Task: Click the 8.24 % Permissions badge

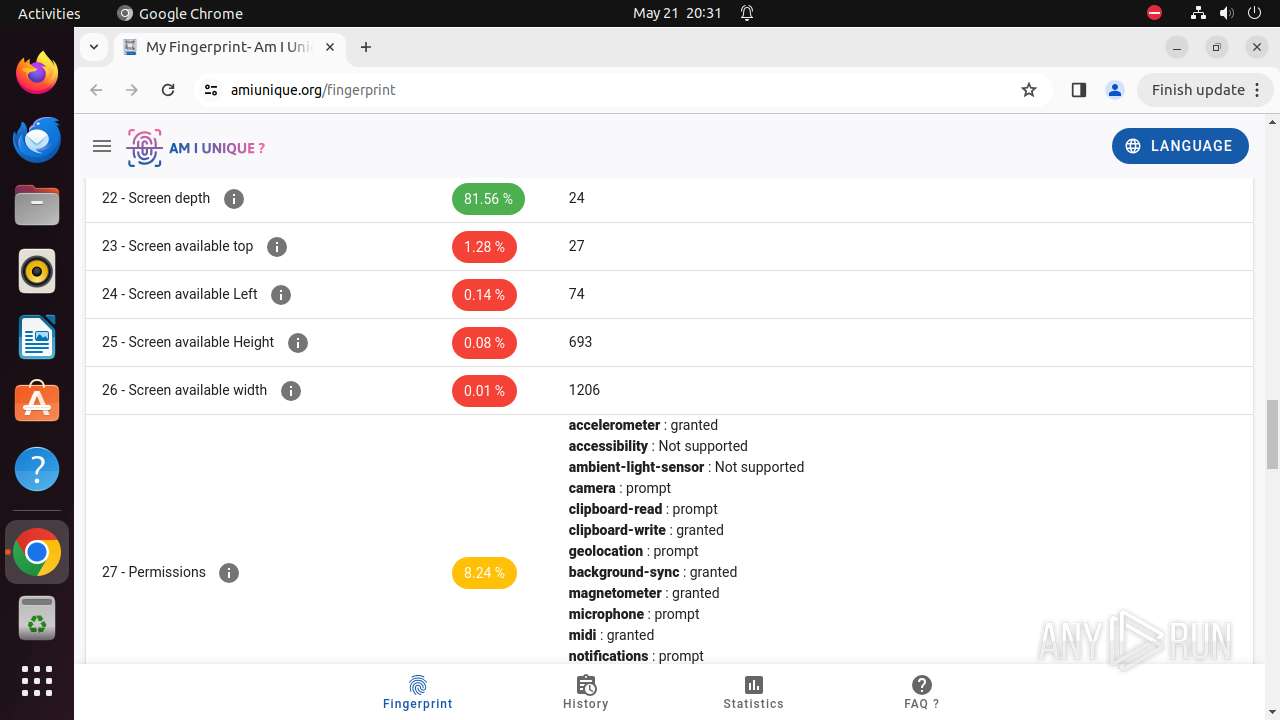Action: (484, 573)
